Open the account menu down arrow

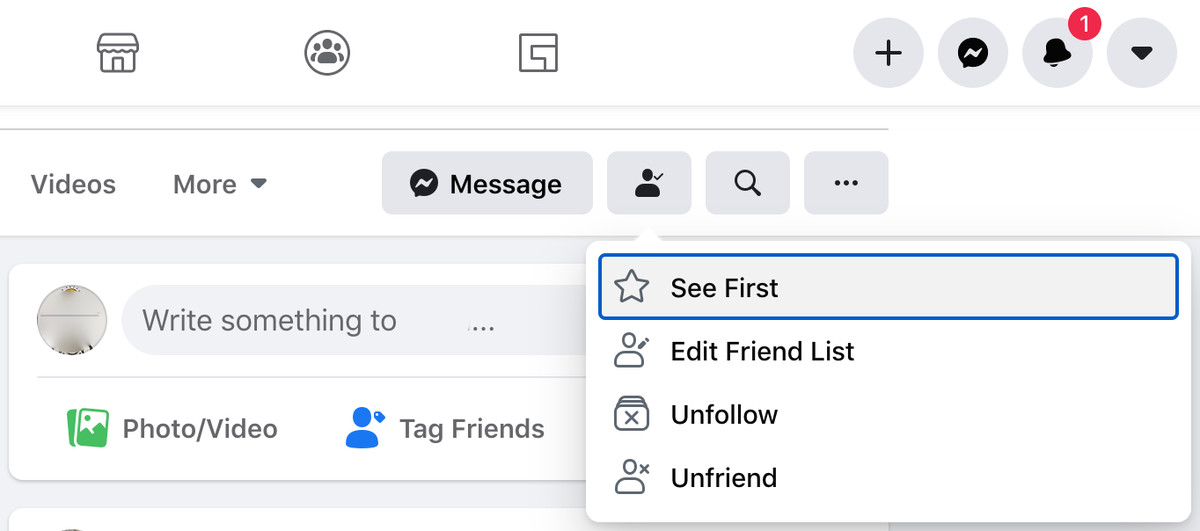pyautogui.click(x=1142, y=53)
